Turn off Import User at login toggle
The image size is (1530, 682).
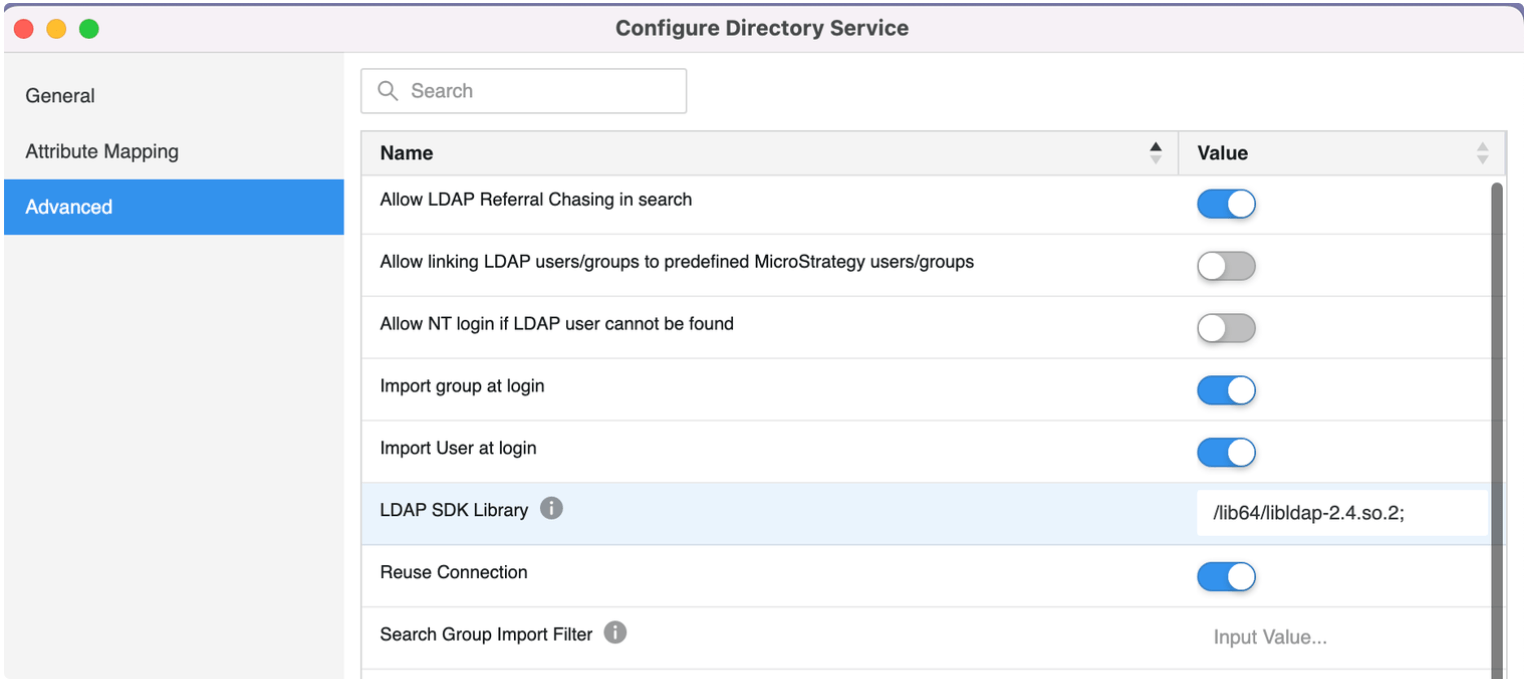pyautogui.click(x=1226, y=452)
